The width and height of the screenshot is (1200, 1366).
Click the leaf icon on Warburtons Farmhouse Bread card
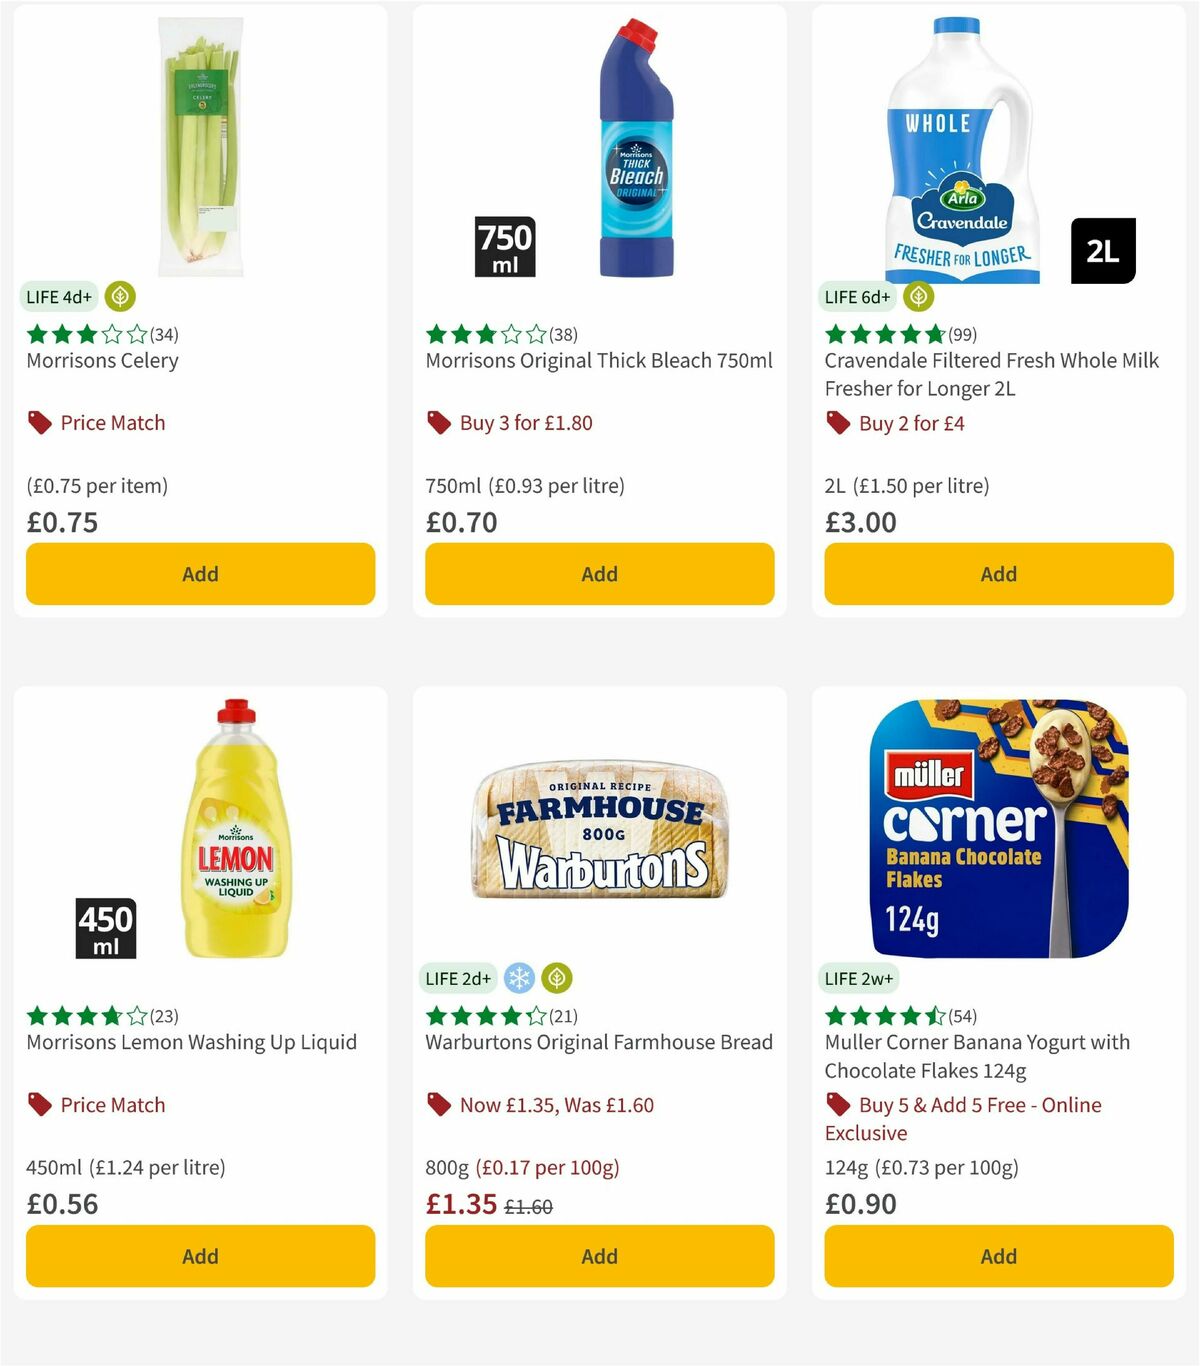[557, 978]
